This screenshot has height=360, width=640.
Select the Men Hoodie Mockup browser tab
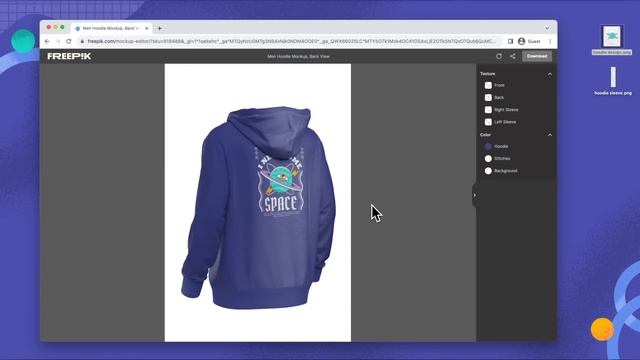click(x=111, y=28)
